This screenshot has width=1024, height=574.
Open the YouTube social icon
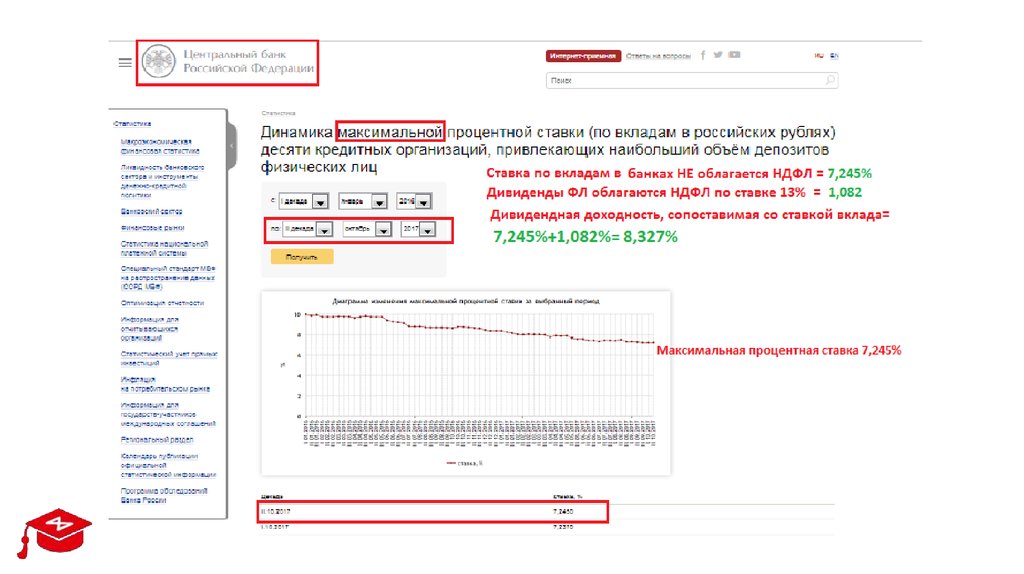point(735,55)
